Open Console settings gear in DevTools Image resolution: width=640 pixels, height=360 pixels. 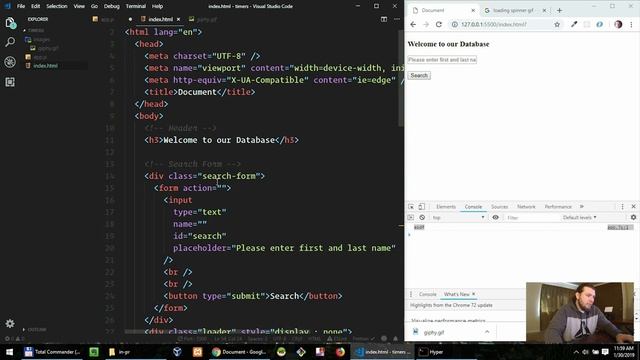point(633,218)
